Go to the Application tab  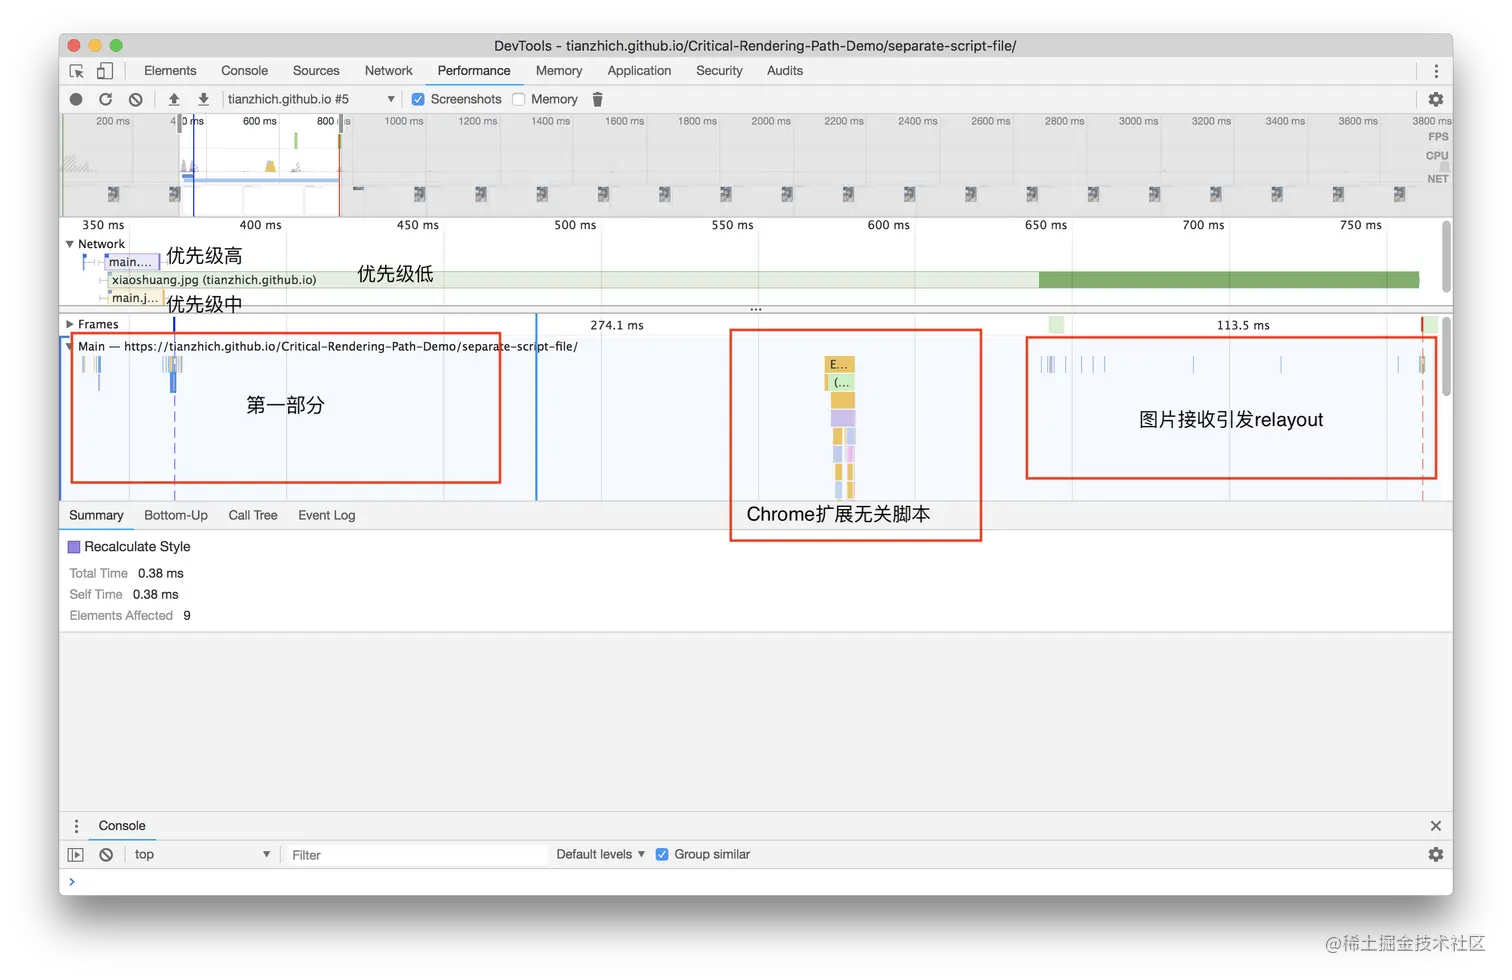pos(639,71)
